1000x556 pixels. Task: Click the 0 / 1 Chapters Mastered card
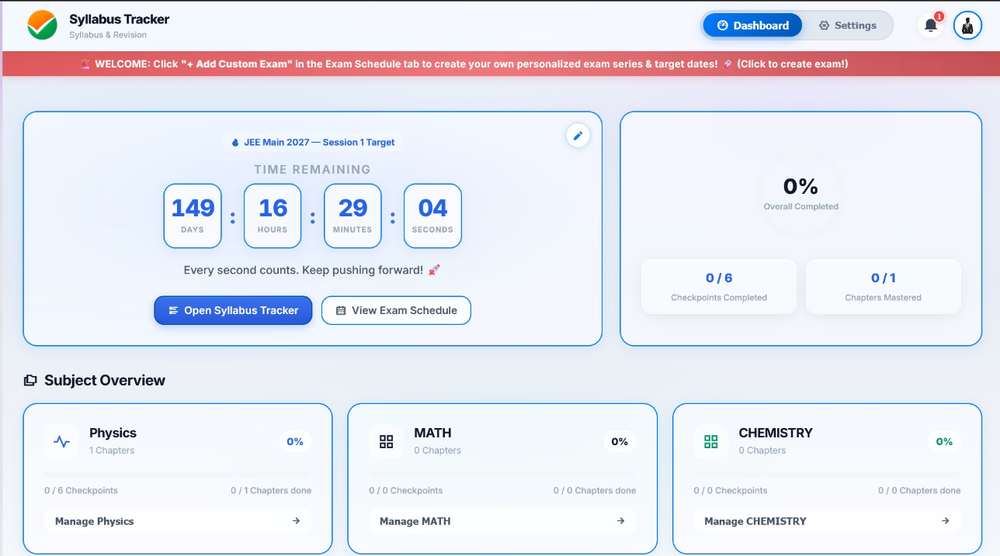click(x=883, y=286)
